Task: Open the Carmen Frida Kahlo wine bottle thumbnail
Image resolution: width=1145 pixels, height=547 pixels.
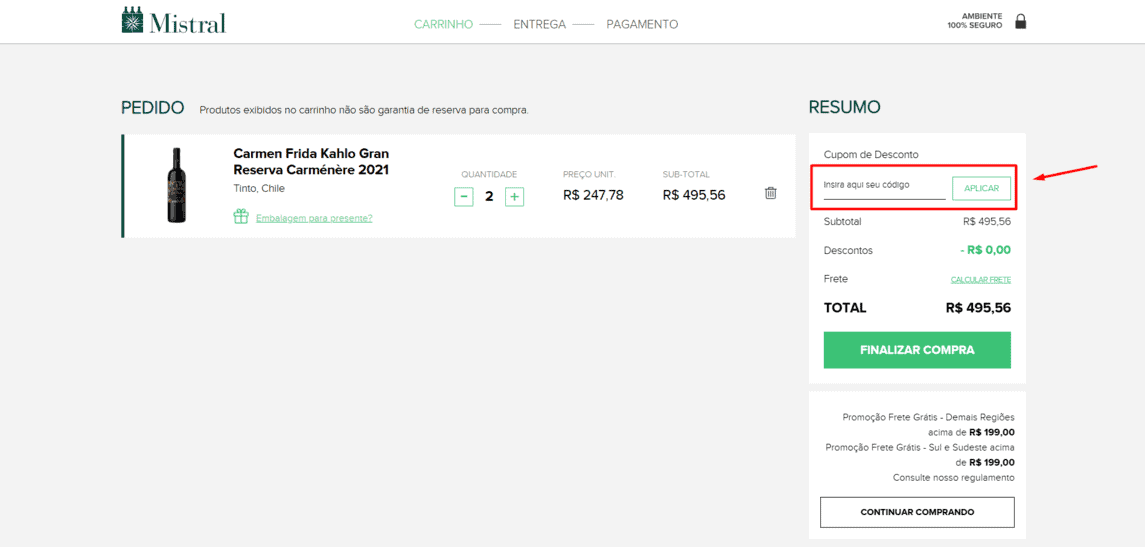Action: pyautogui.click(x=177, y=185)
